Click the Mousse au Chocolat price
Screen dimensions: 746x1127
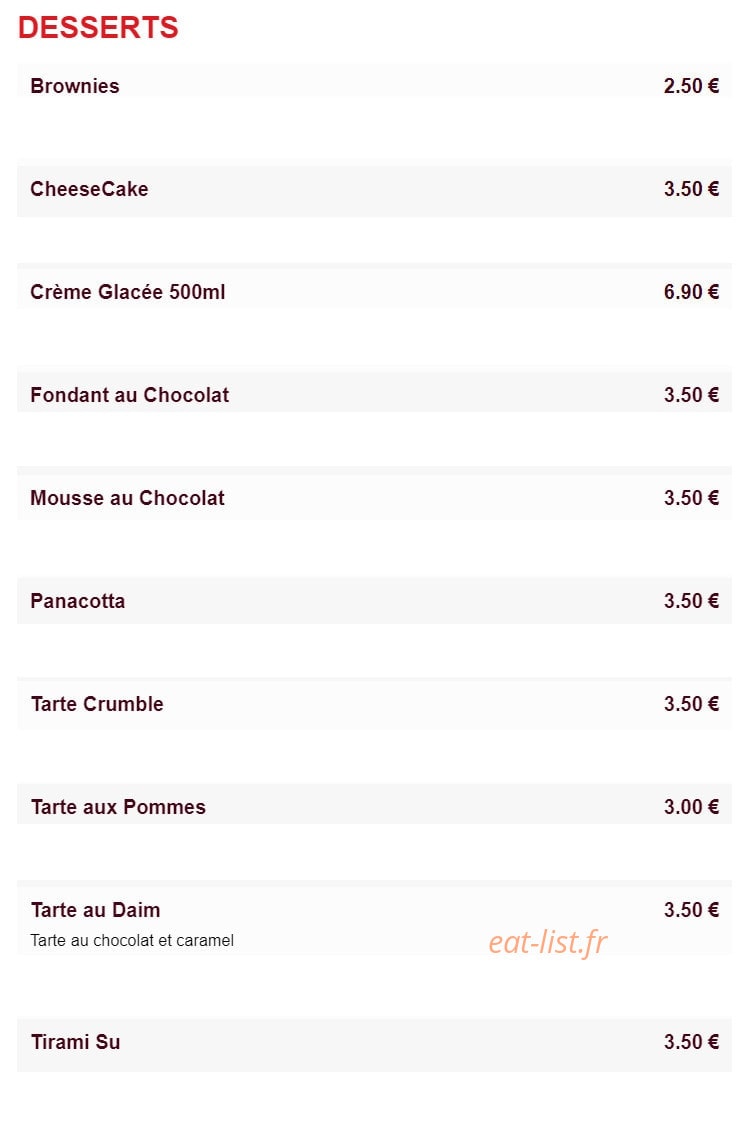691,497
